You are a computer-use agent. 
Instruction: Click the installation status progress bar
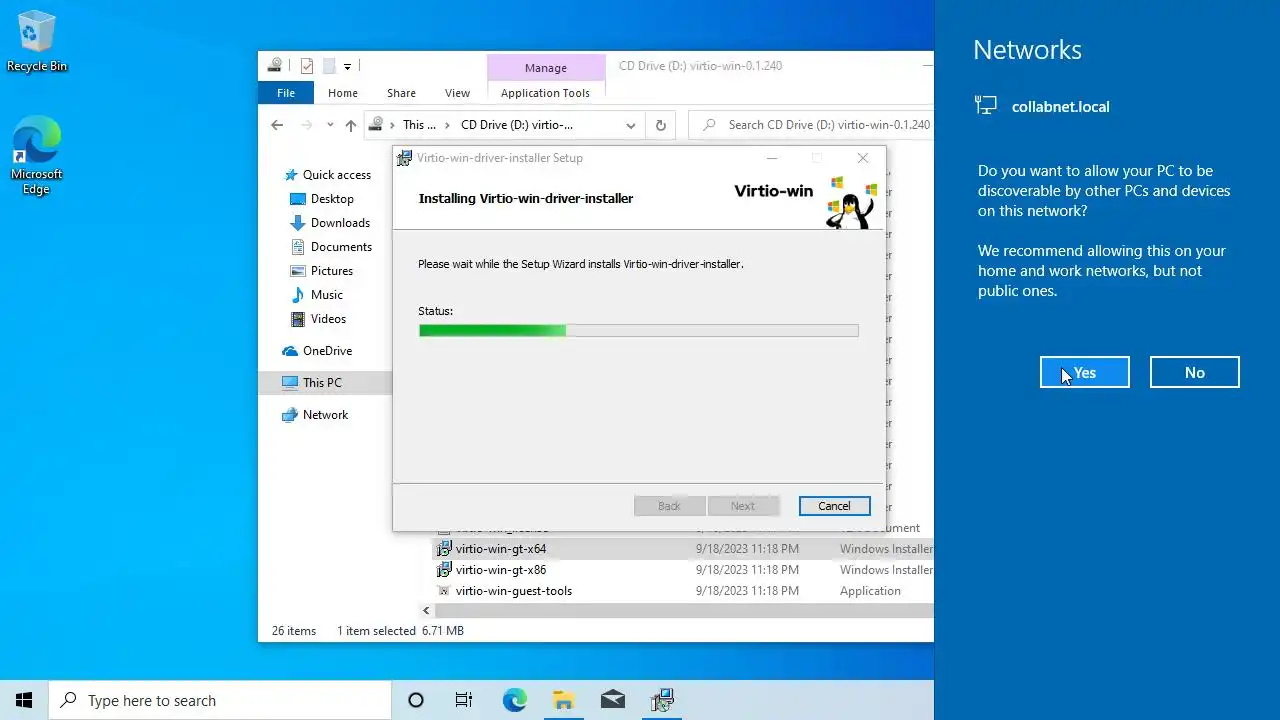(x=638, y=331)
